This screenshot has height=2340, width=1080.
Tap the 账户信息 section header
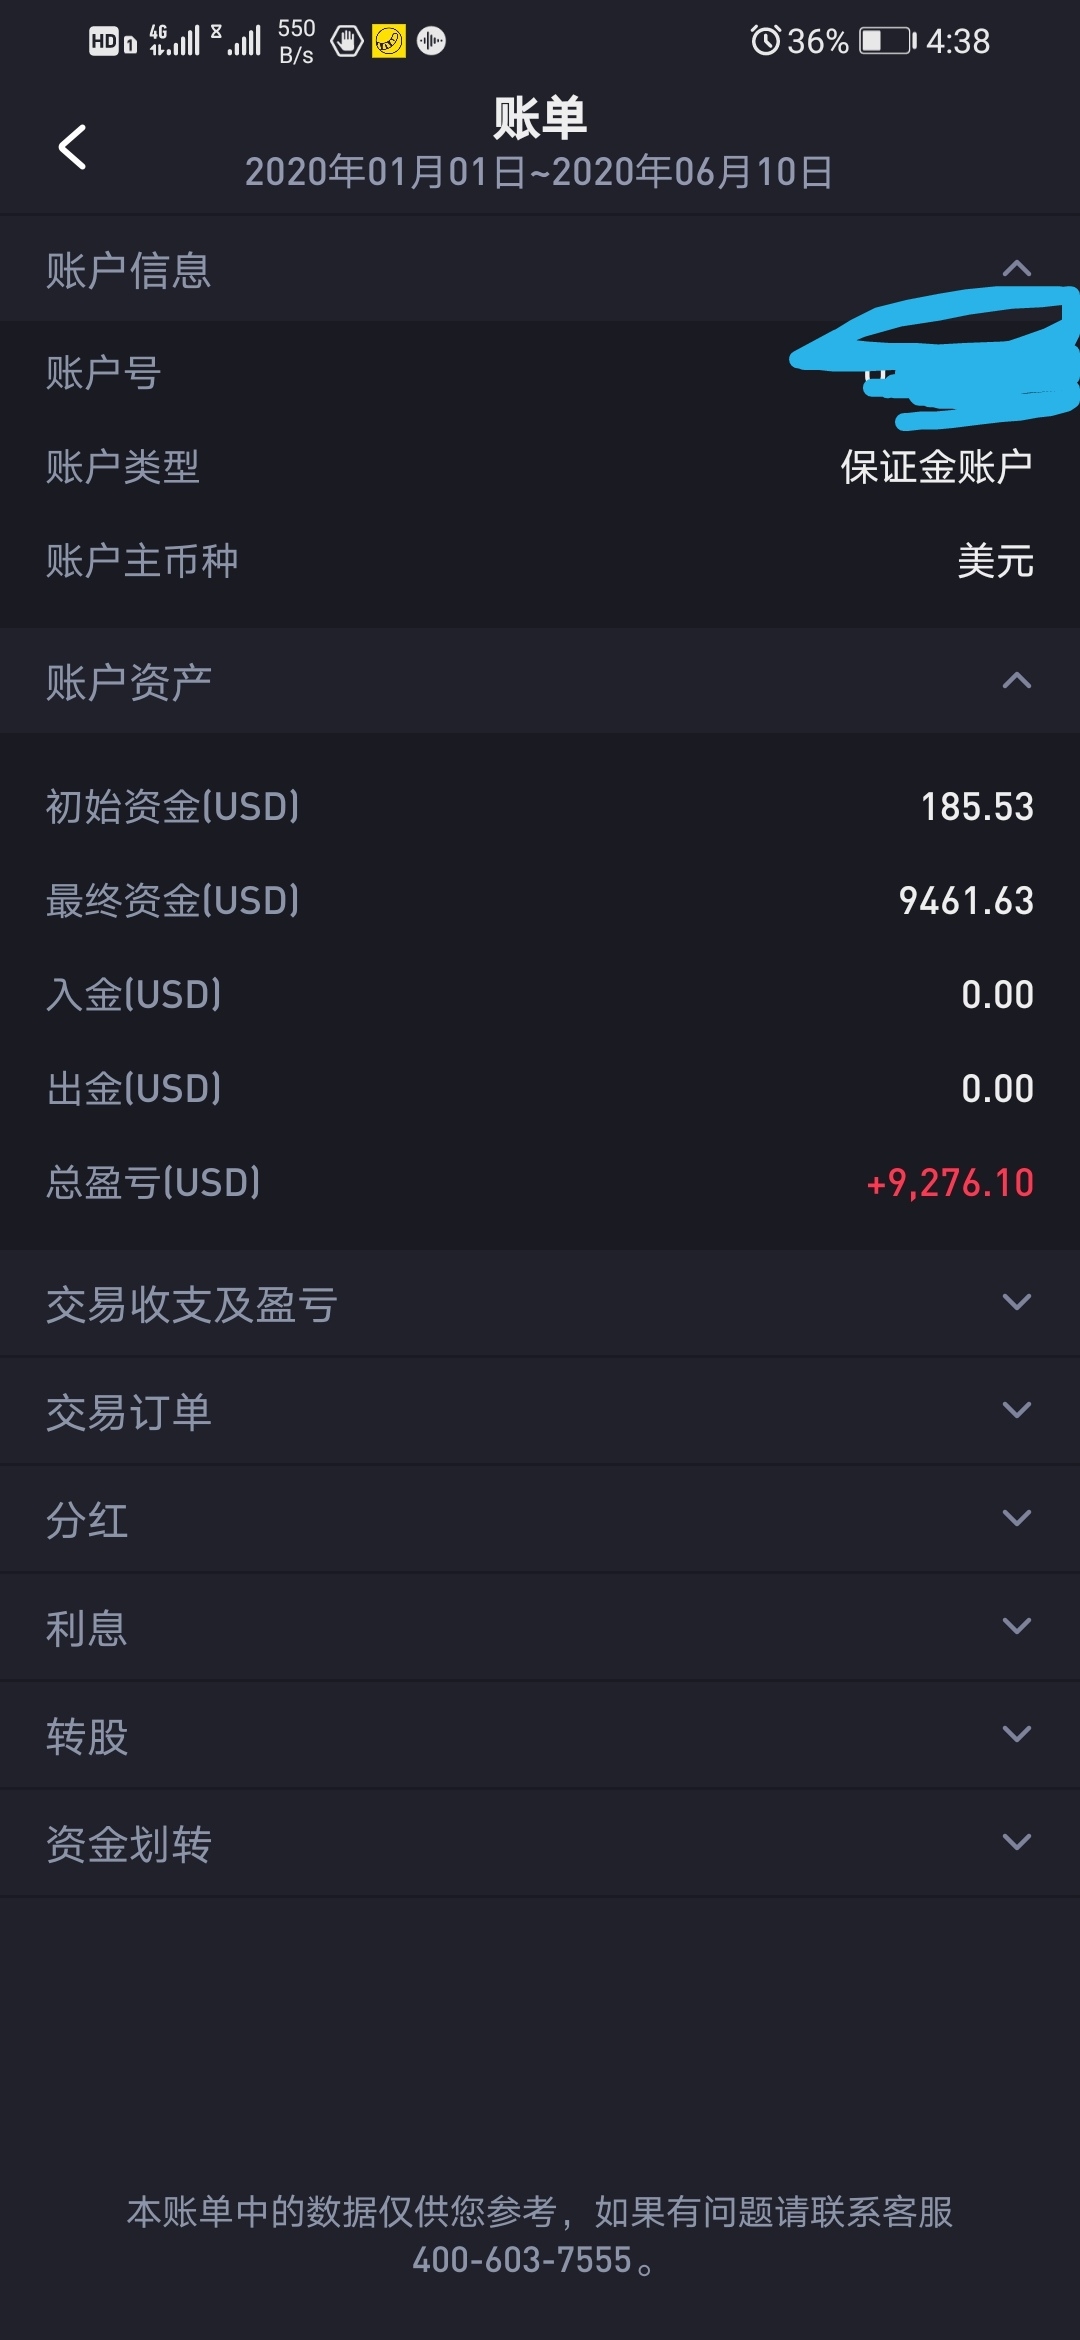(x=540, y=270)
